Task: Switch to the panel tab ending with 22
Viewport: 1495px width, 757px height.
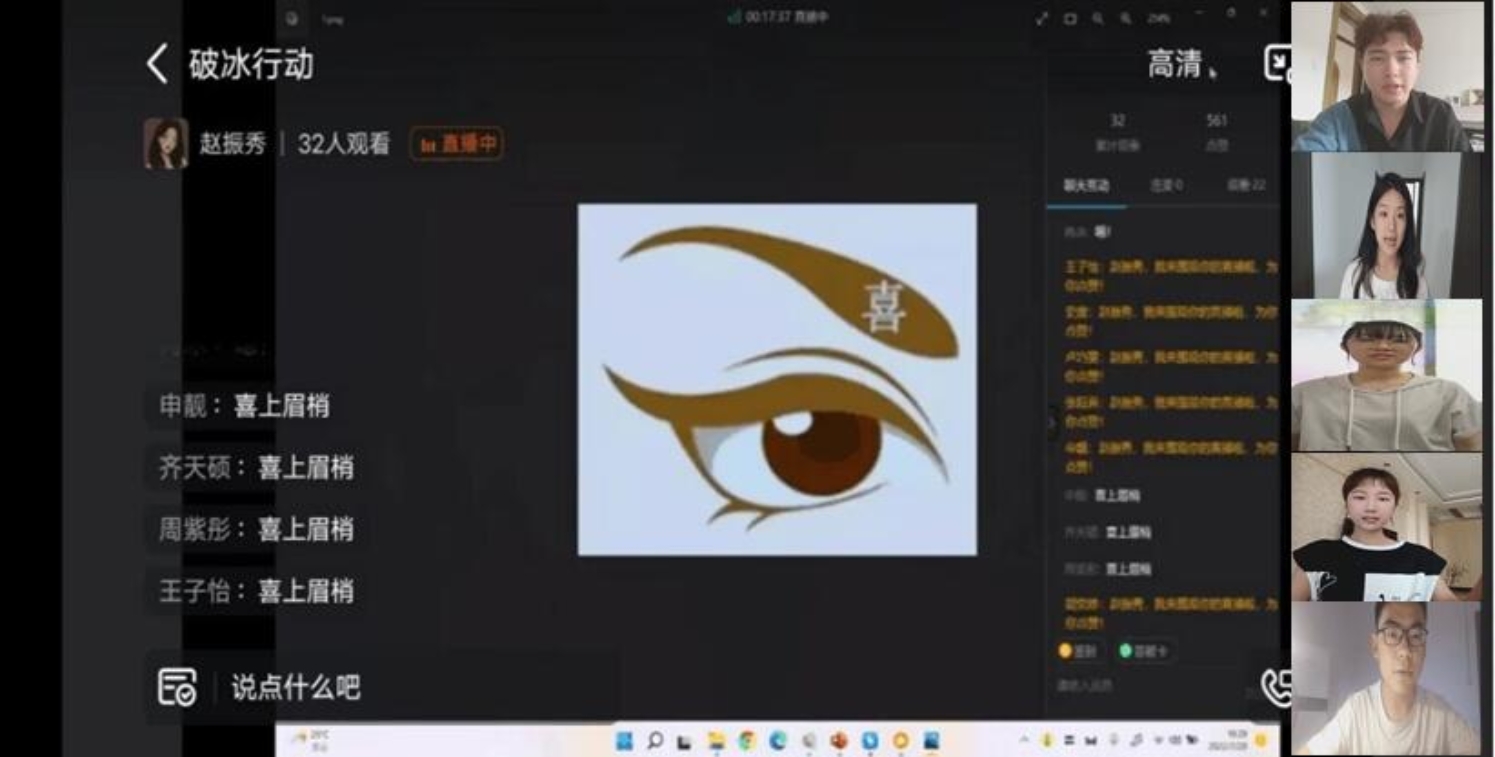Action: [x=1246, y=185]
